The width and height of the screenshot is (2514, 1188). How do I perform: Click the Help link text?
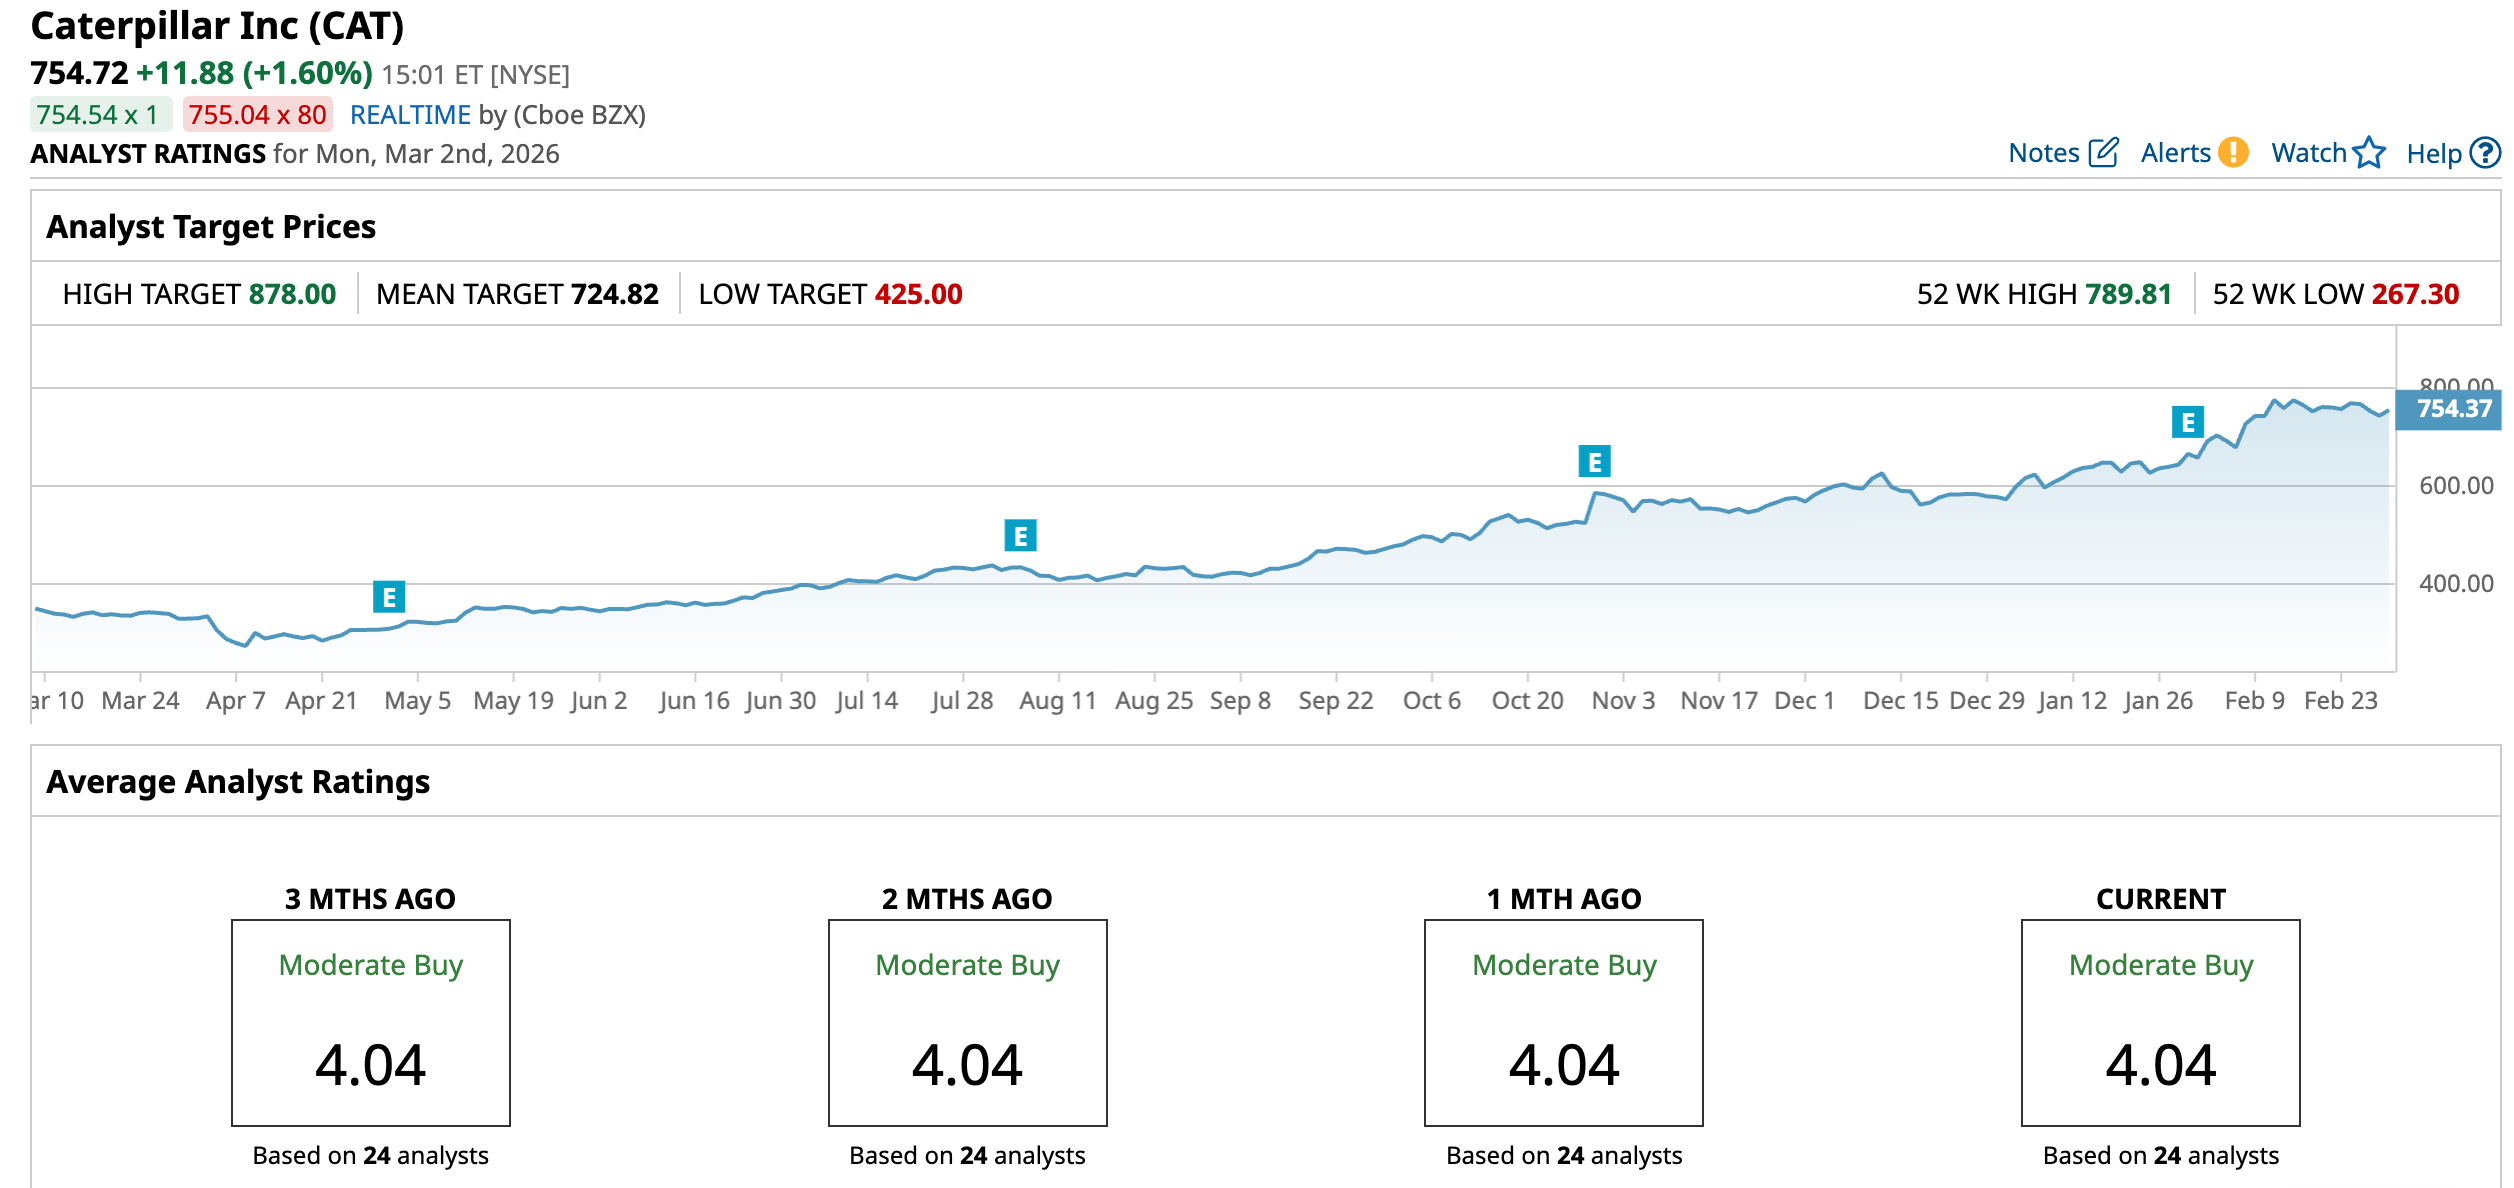coord(2433,154)
